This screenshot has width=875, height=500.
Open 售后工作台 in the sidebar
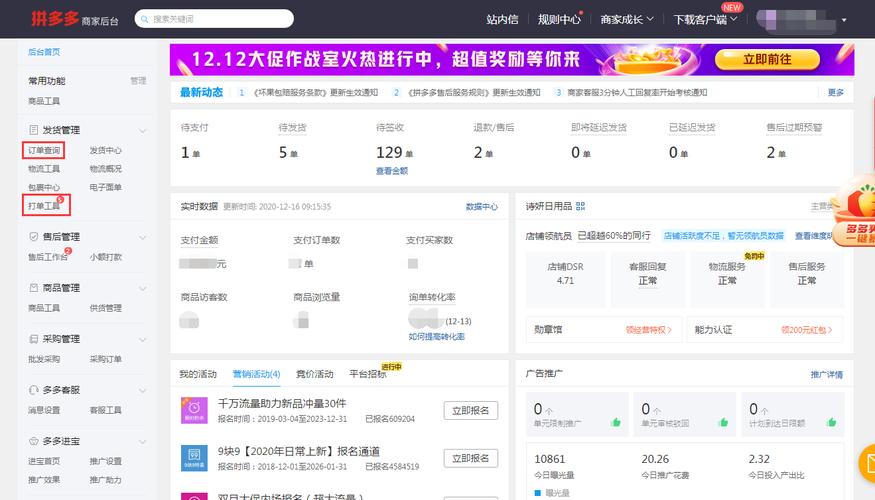pyautogui.click(x=48, y=257)
